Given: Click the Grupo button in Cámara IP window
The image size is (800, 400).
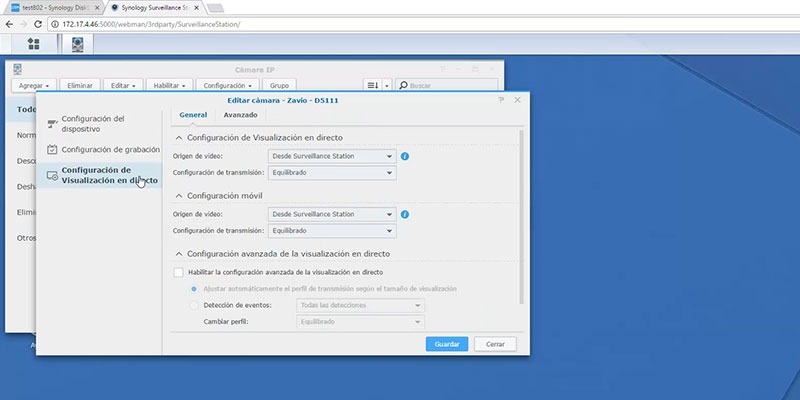Looking at the screenshot, I should (279, 86).
